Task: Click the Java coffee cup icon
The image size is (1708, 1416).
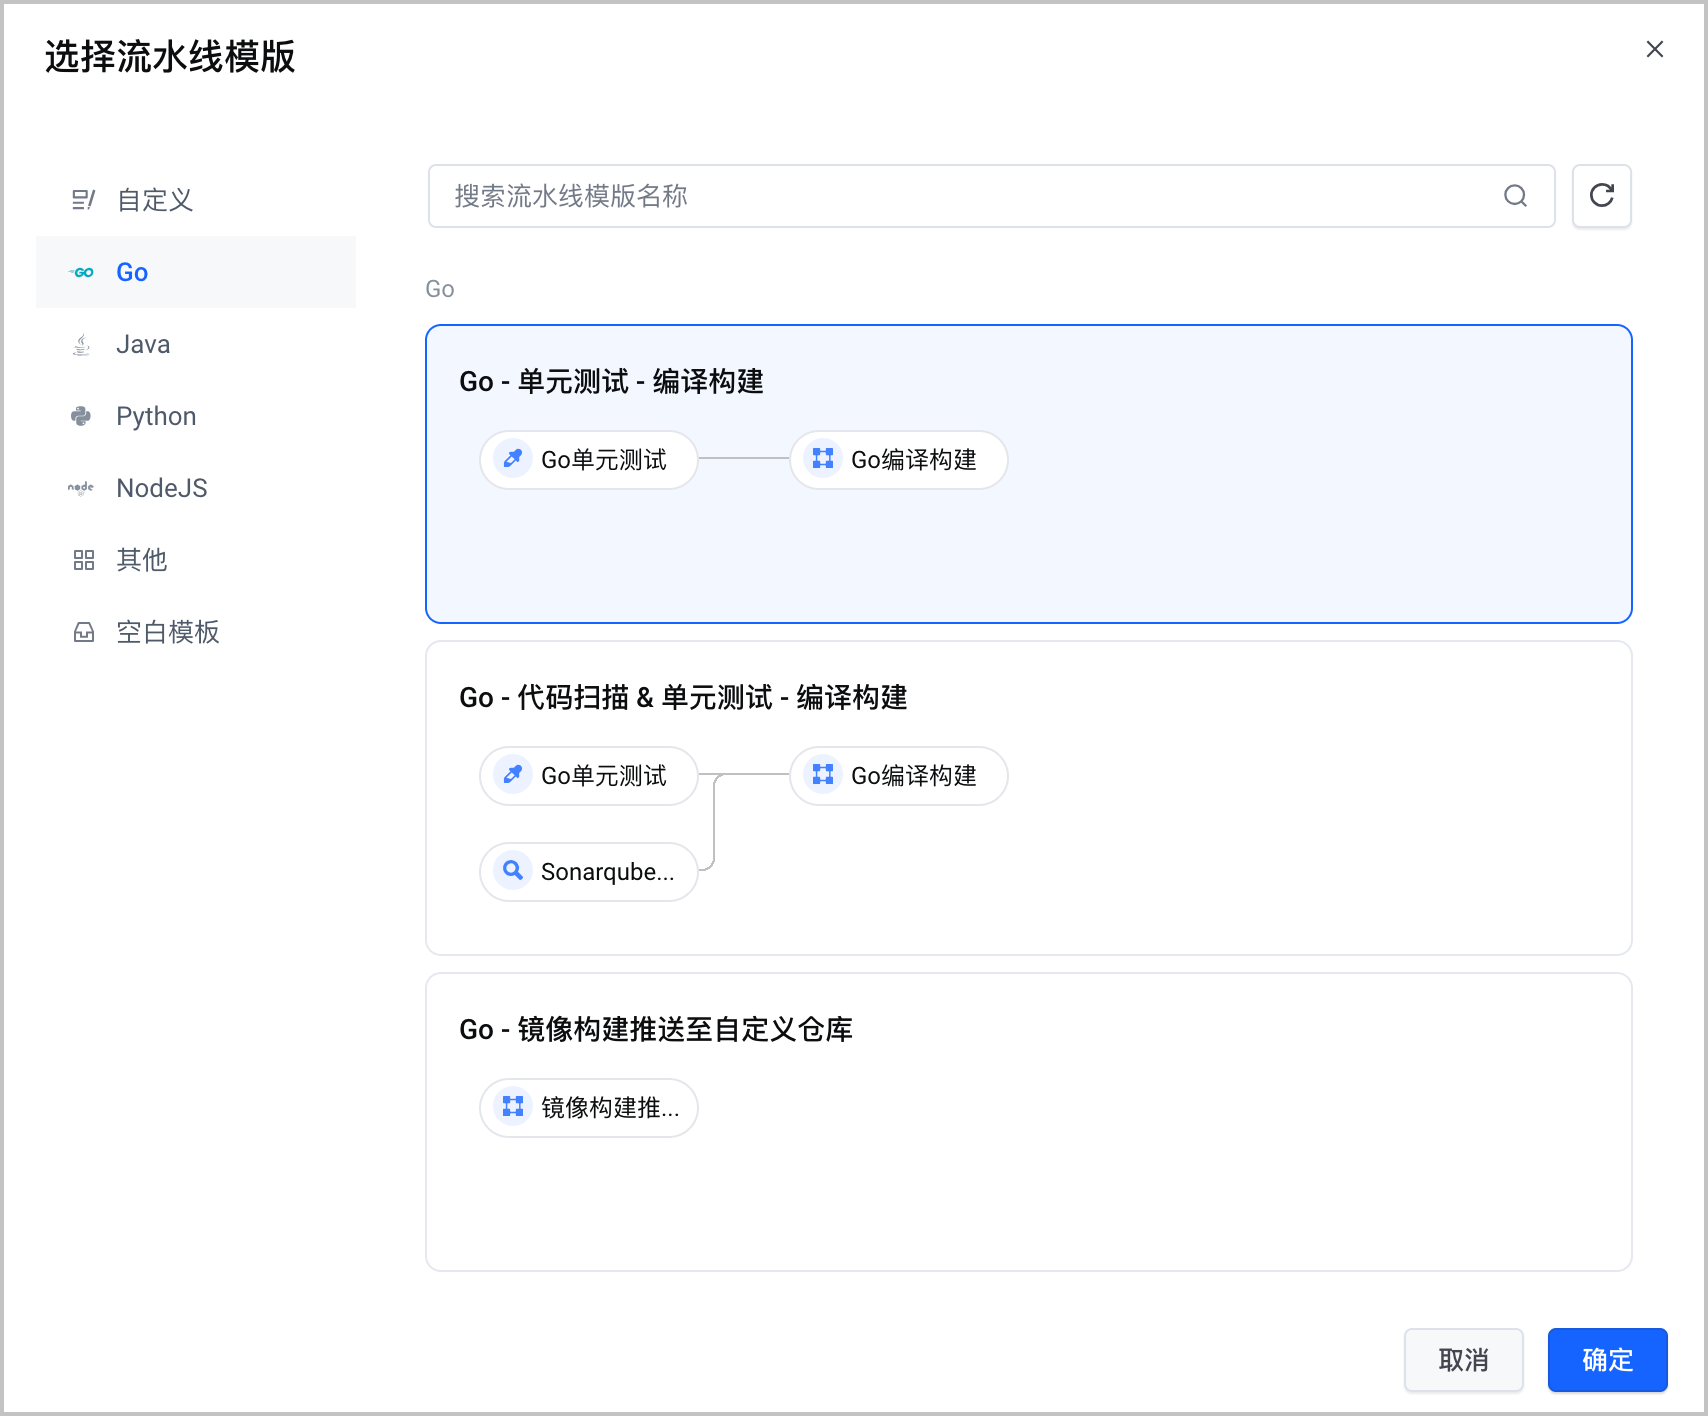Action: [82, 344]
